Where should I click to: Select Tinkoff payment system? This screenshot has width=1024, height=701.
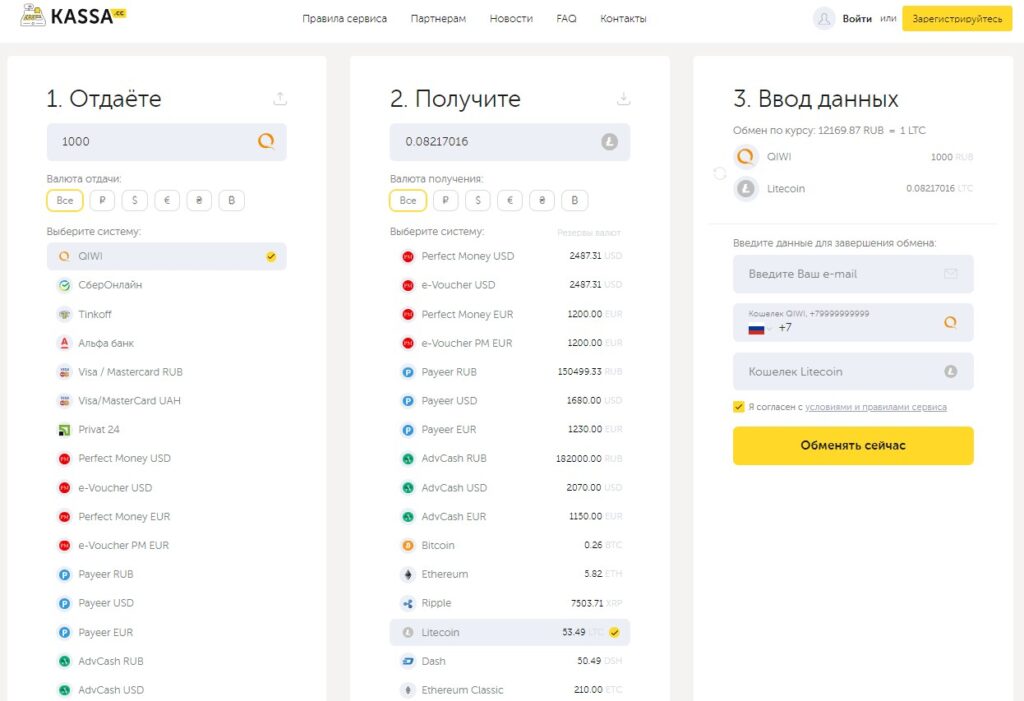click(167, 314)
